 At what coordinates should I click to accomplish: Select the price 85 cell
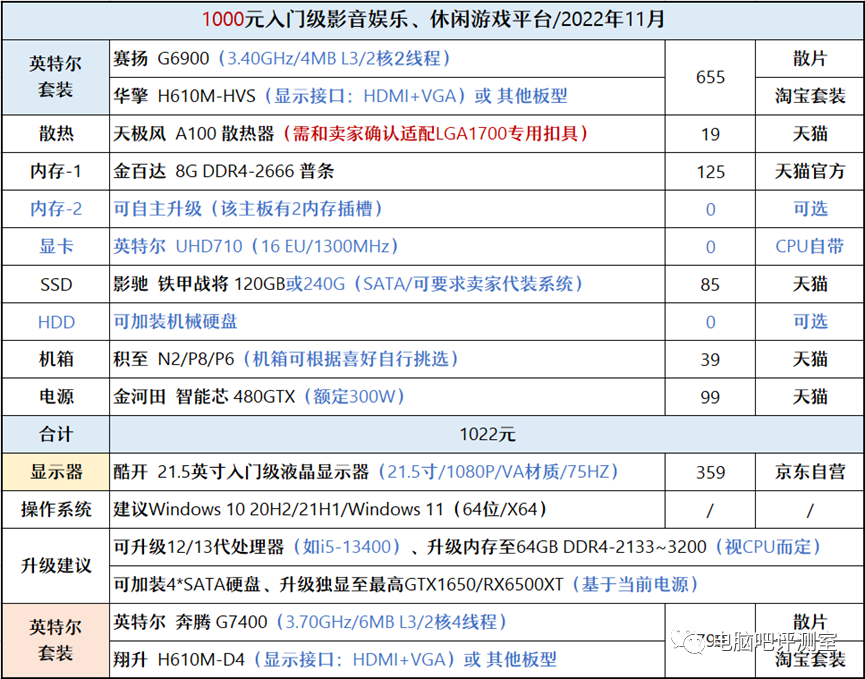click(x=710, y=284)
